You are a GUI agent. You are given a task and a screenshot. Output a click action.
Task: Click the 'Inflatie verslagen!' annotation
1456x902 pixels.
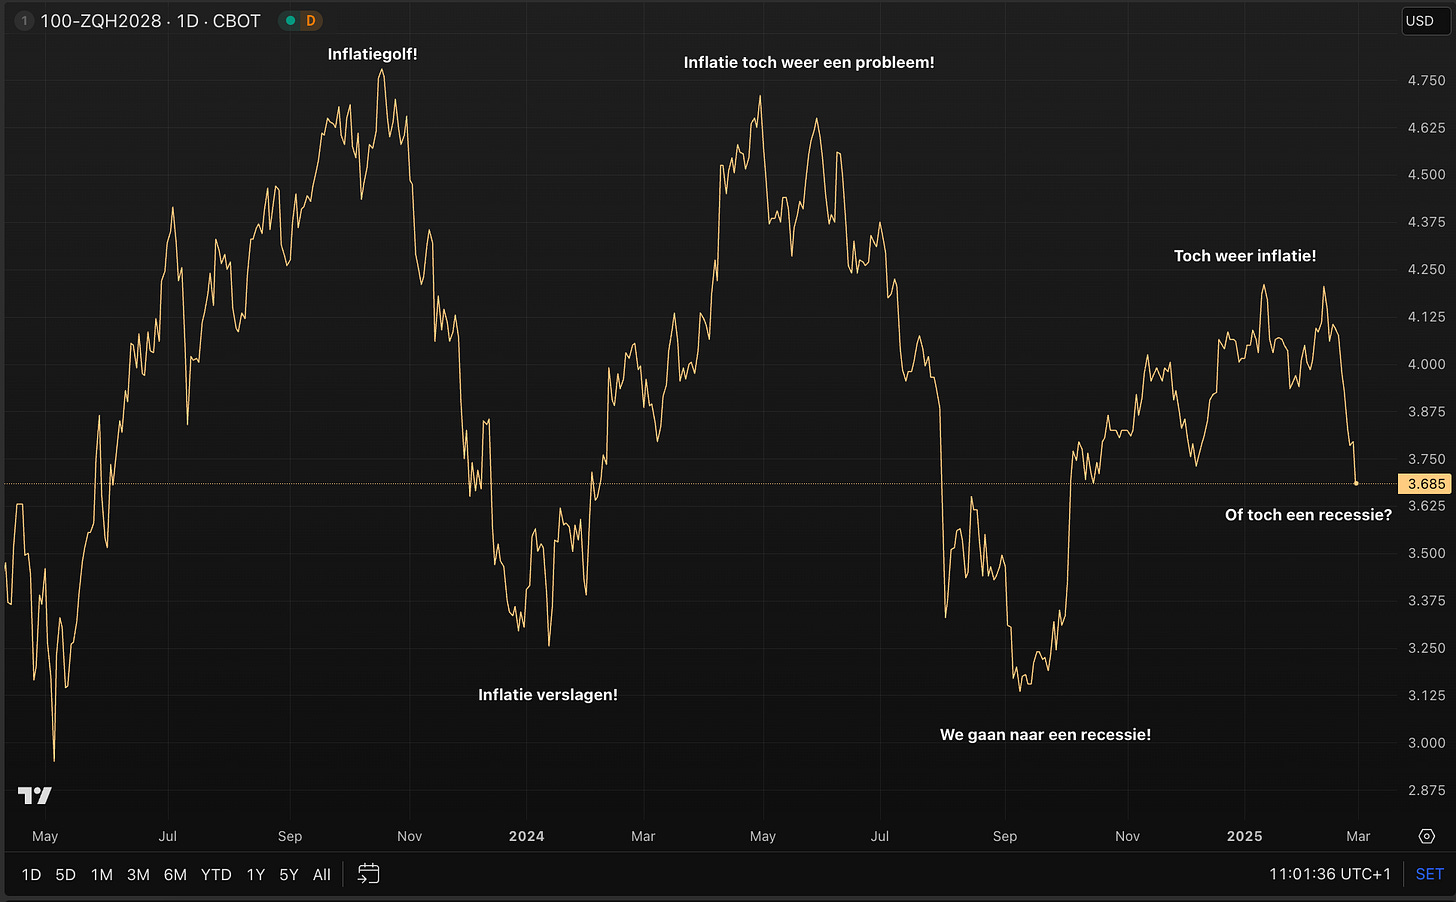tap(548, 695)
